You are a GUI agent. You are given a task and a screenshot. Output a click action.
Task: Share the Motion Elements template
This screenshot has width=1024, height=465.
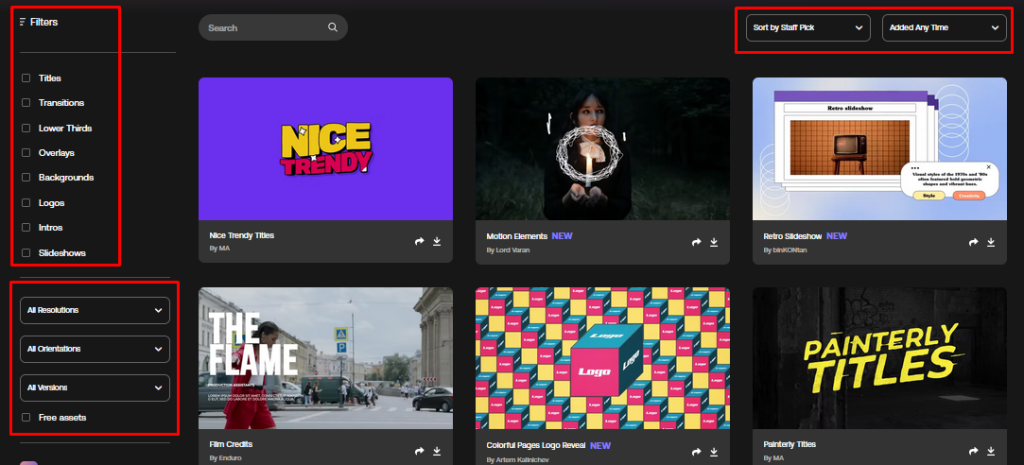pos(696,242)
